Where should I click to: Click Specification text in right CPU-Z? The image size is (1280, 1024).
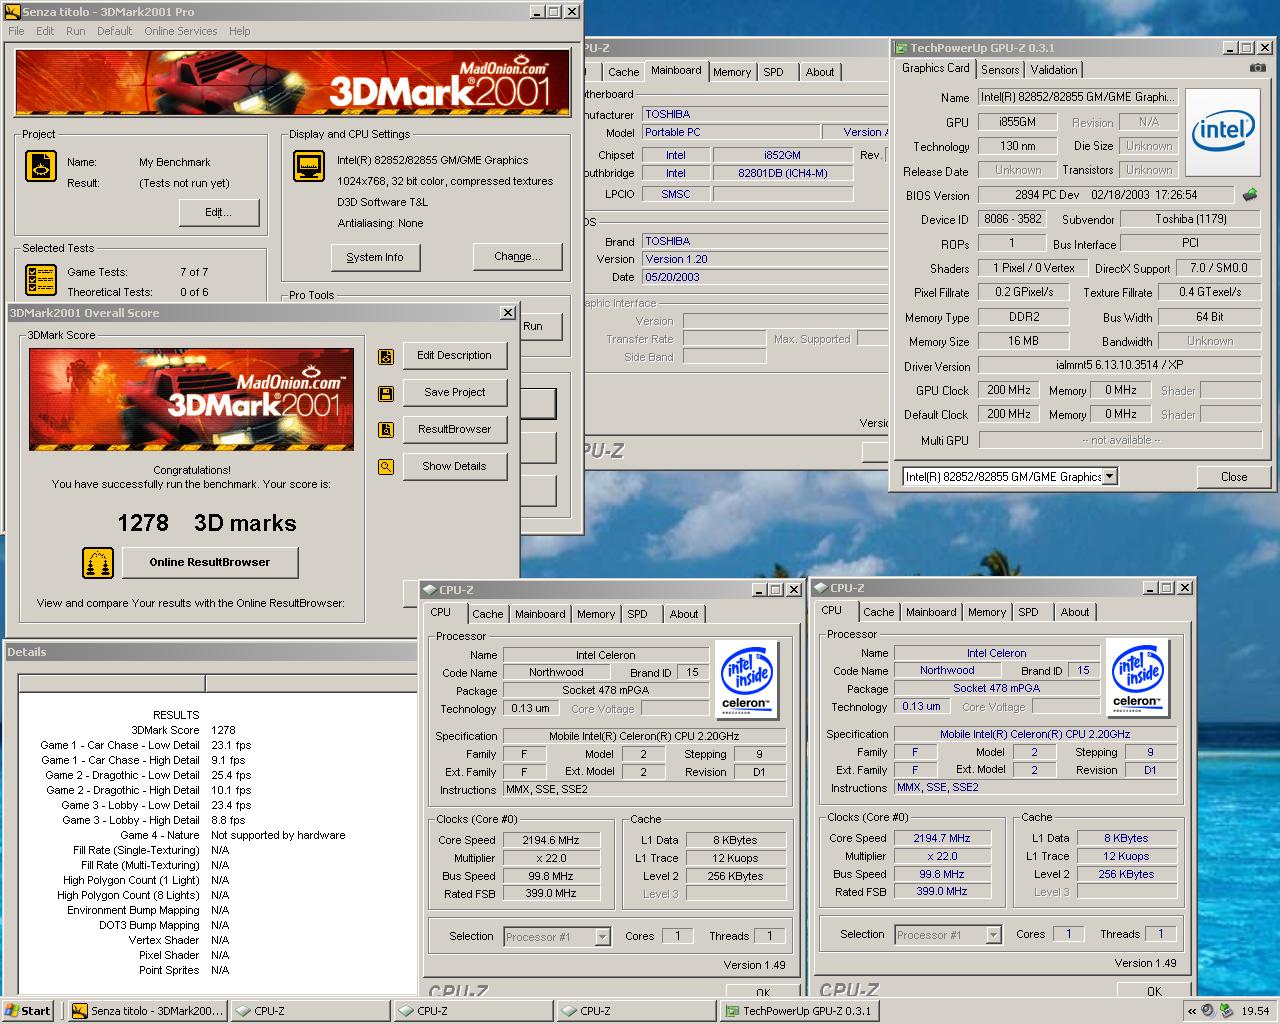tap(1035, 734)
